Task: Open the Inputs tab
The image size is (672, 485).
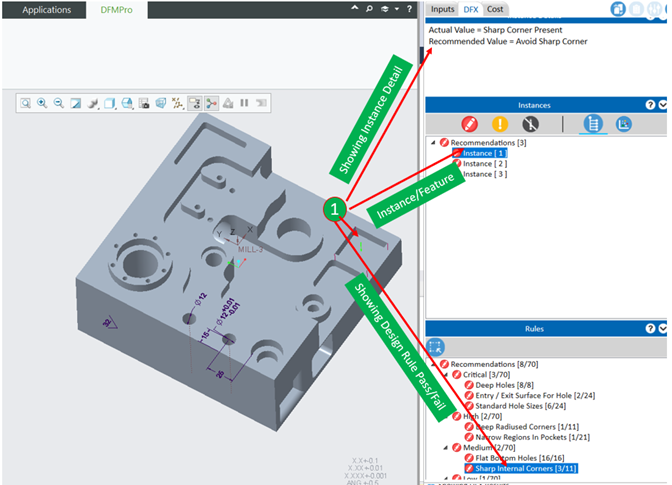Action: pos(442,9)
